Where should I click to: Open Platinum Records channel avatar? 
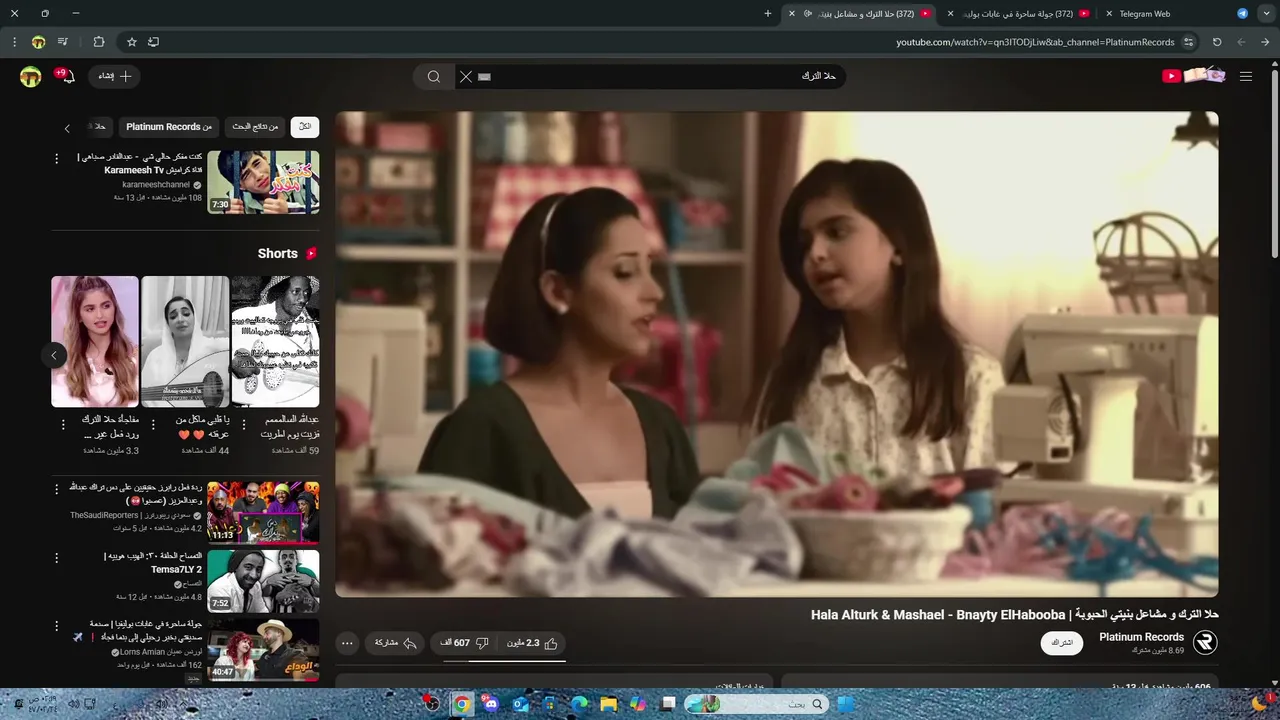point(1205,643)
